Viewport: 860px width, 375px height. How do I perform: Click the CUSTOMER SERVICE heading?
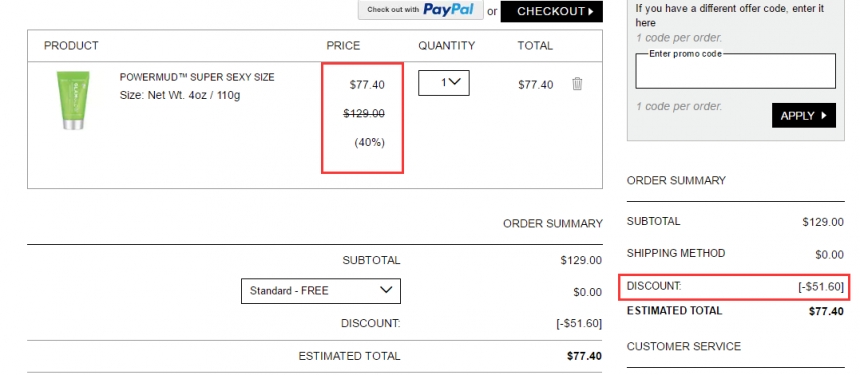[683, 346]
